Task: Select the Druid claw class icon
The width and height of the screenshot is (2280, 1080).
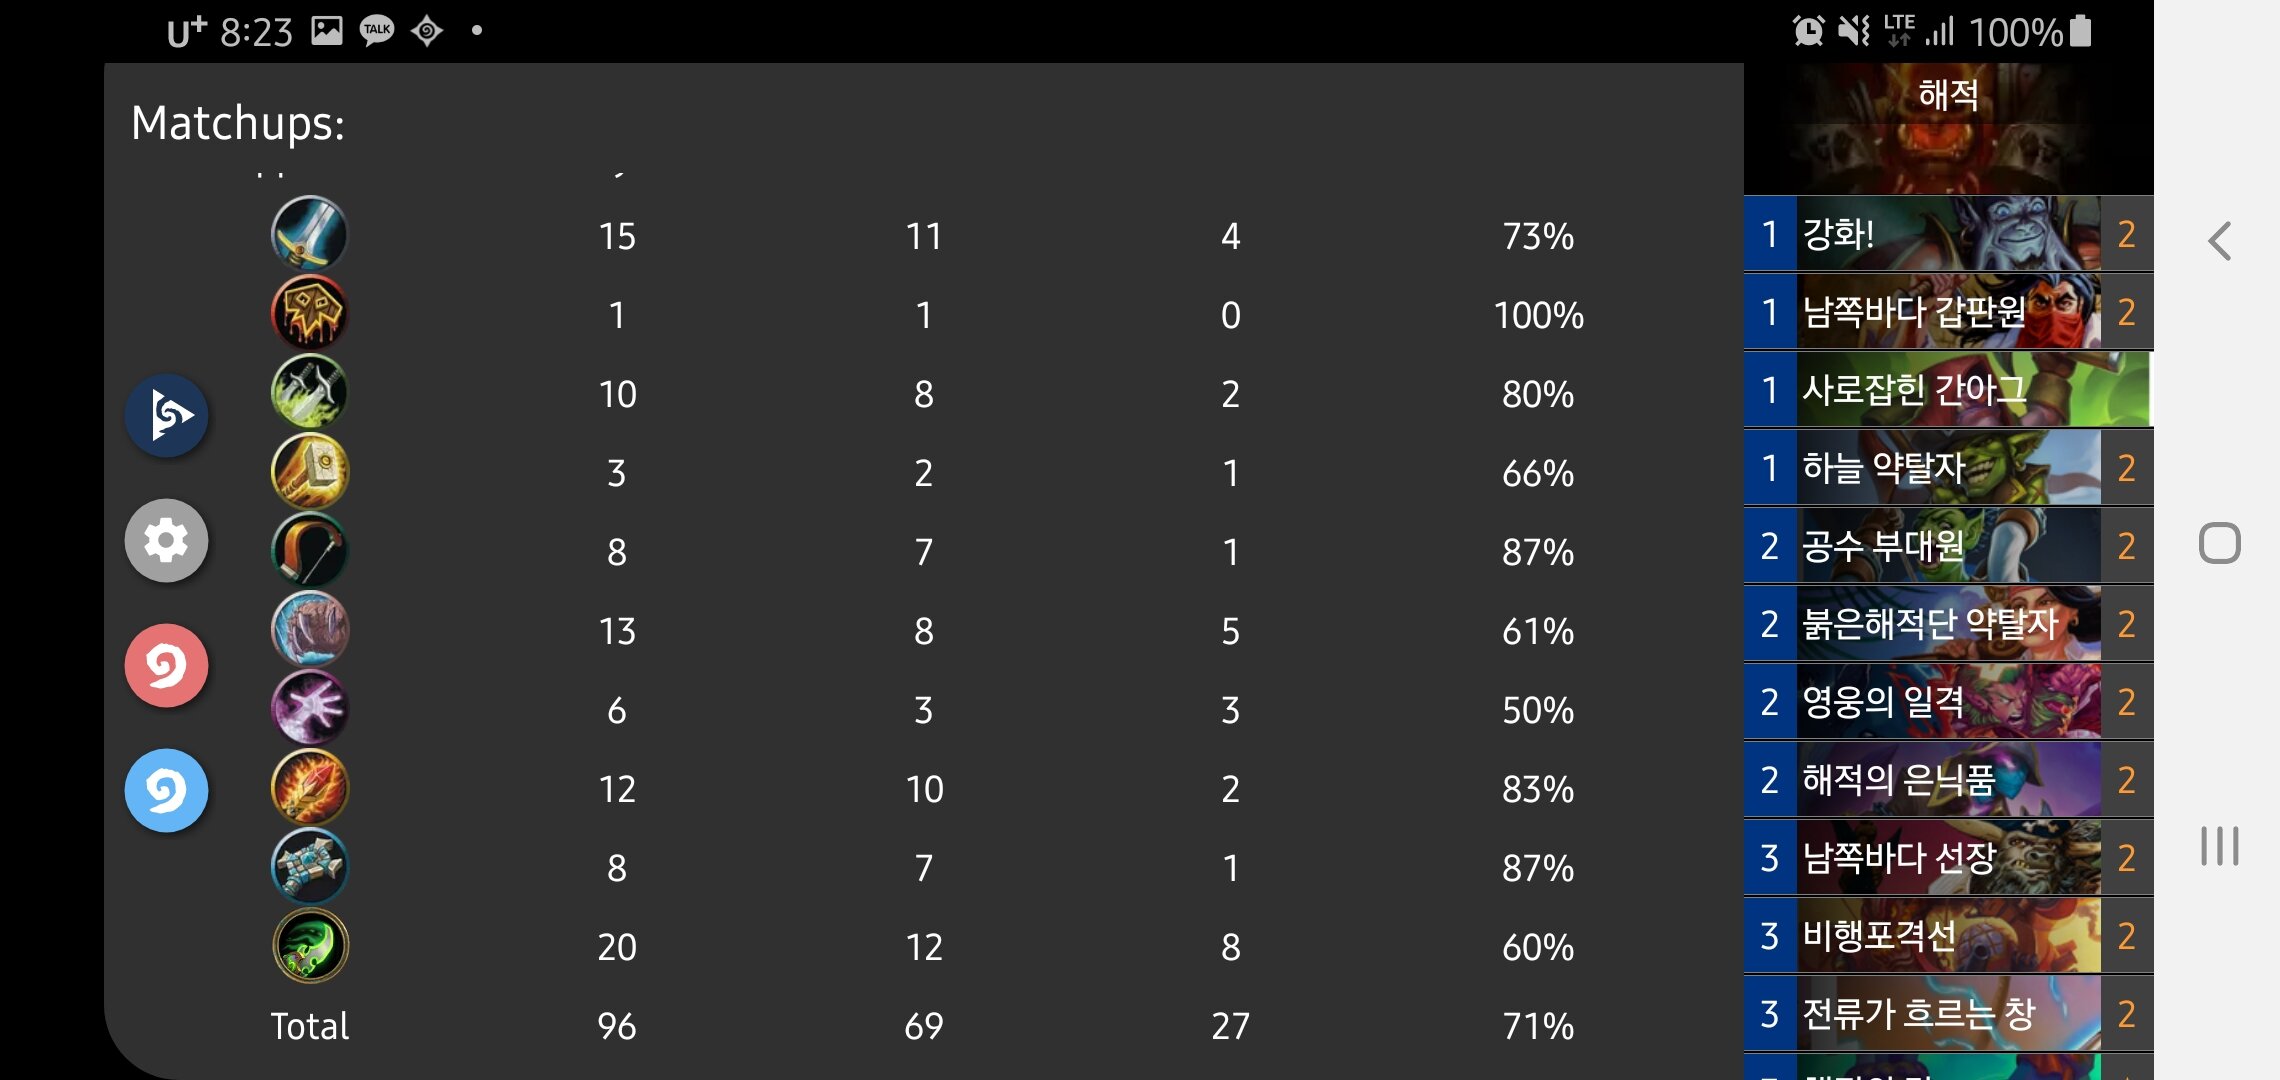Action: pos(309,630)
